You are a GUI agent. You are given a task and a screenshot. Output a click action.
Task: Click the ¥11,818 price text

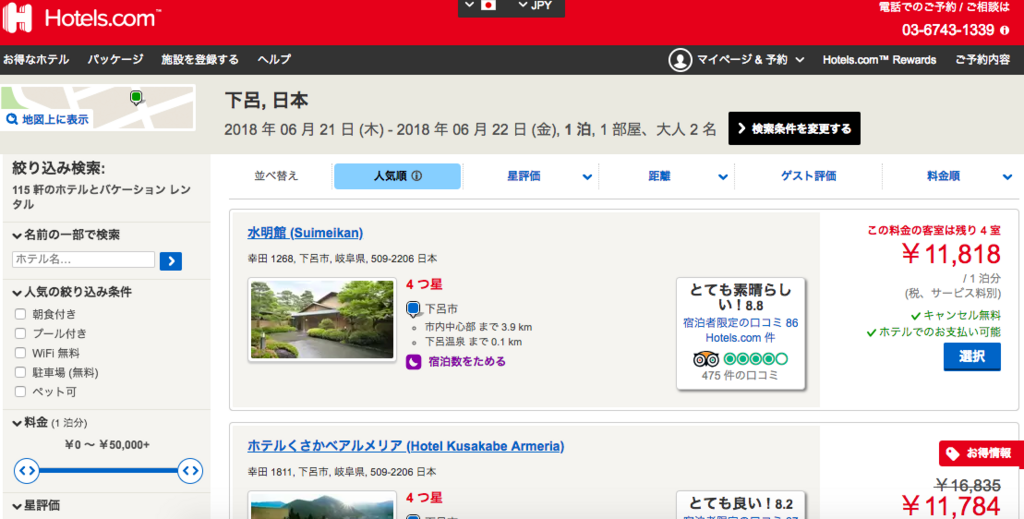tap(951, 254)
